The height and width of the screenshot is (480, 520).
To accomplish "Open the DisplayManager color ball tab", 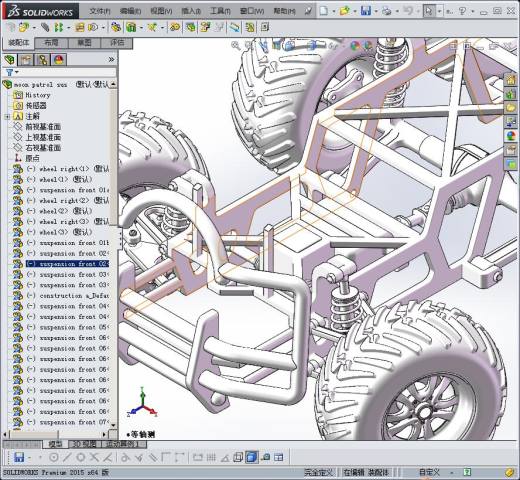I will (59, 60).
